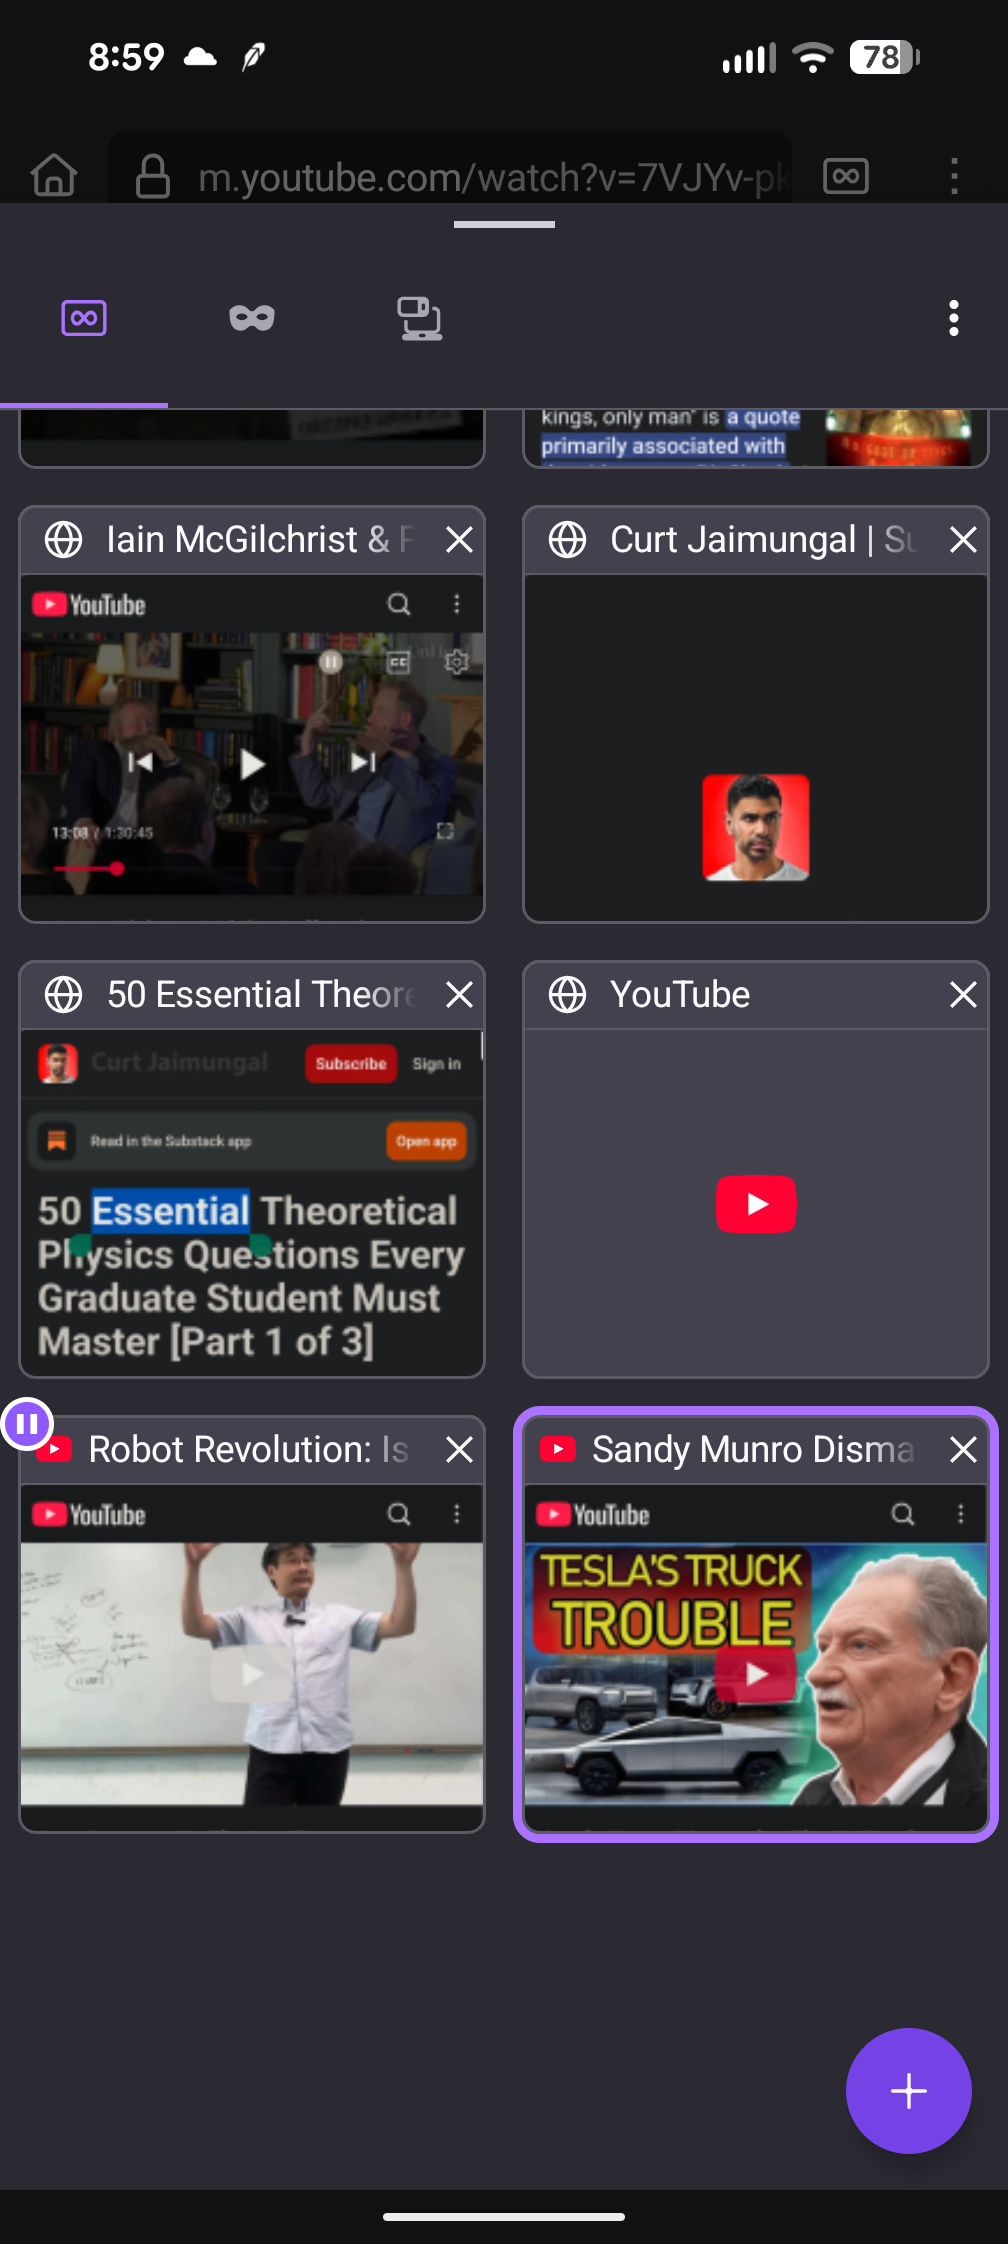Open 50 Essential Theoretical Physics article thumbnail

[x=252, y=1203]
